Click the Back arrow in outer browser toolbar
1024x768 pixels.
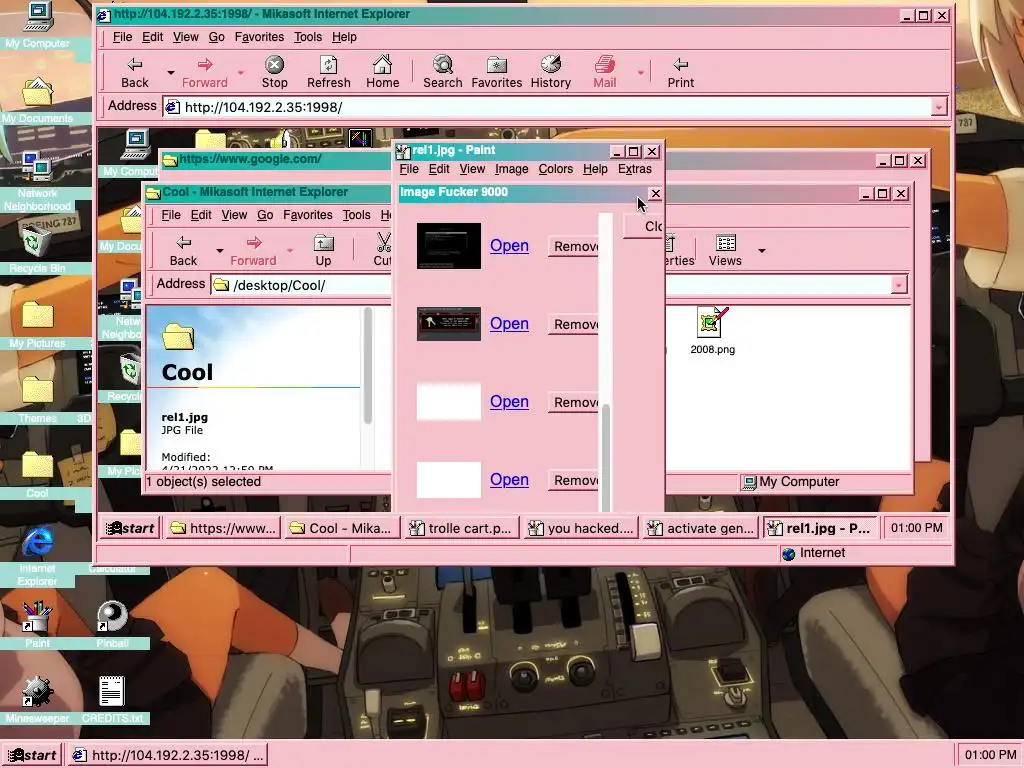pos(135,72)
